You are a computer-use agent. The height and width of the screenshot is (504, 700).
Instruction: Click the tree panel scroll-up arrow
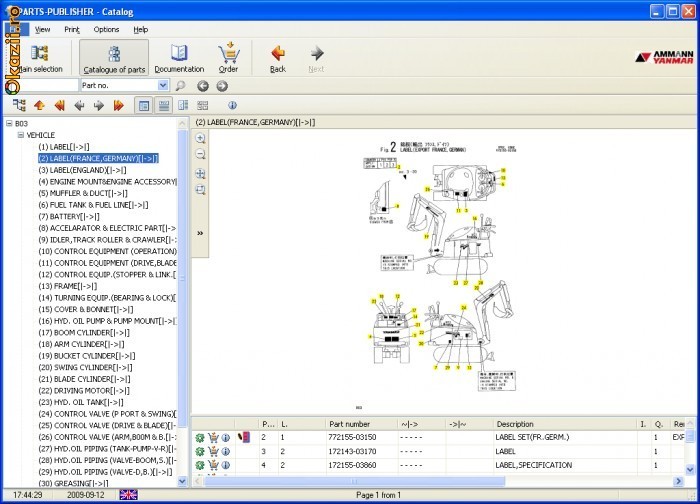pyautogui.click(x=182, y=124)
